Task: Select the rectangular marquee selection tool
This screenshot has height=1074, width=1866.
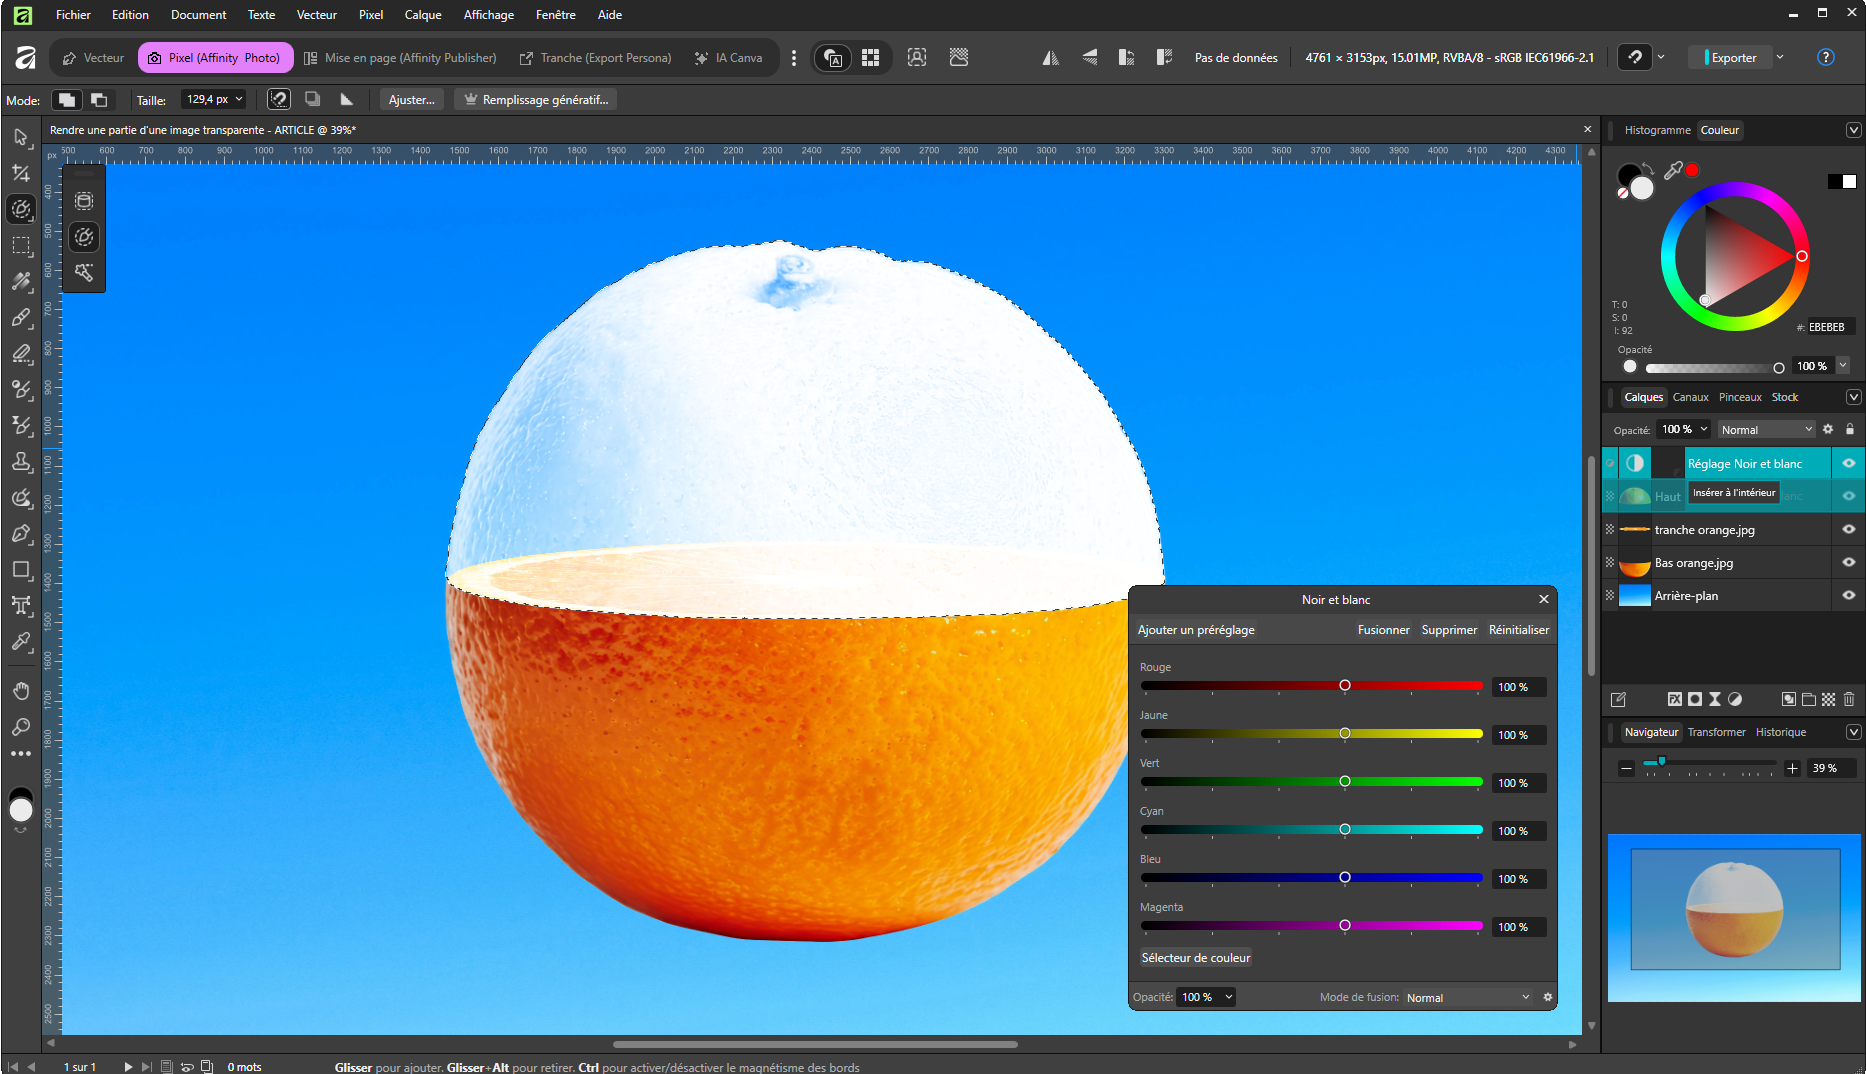Action: coord(21,245)
